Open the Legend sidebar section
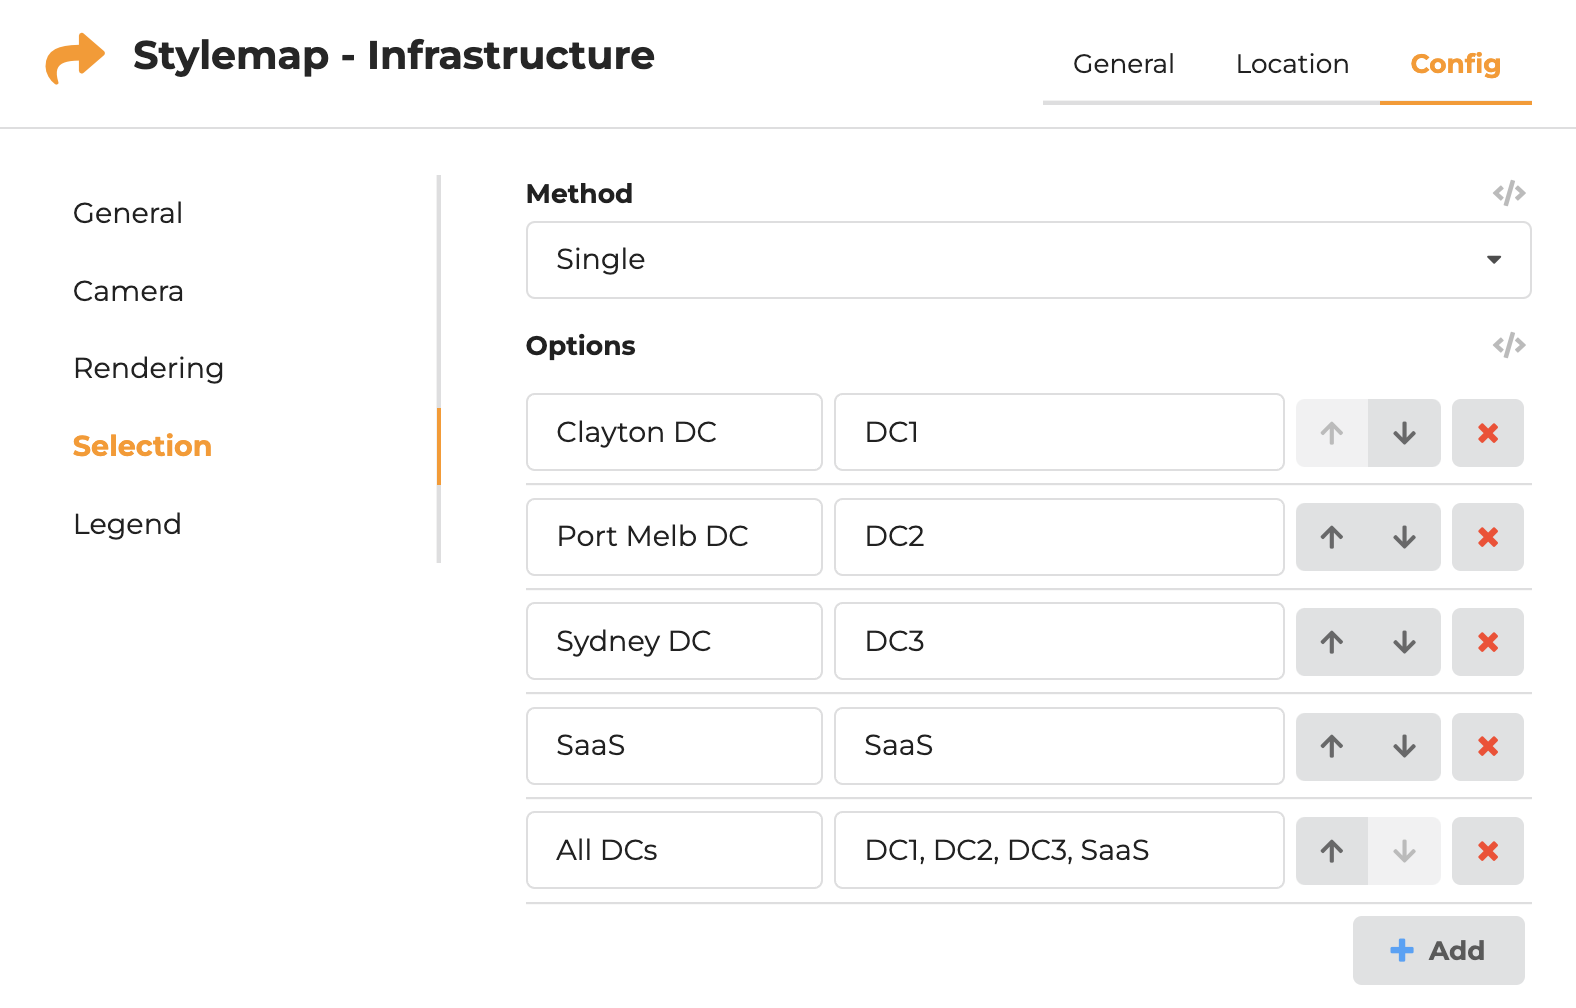The height and width of the screenshot is (1008, 1576). pyautogui.click(x=127, y=524)
